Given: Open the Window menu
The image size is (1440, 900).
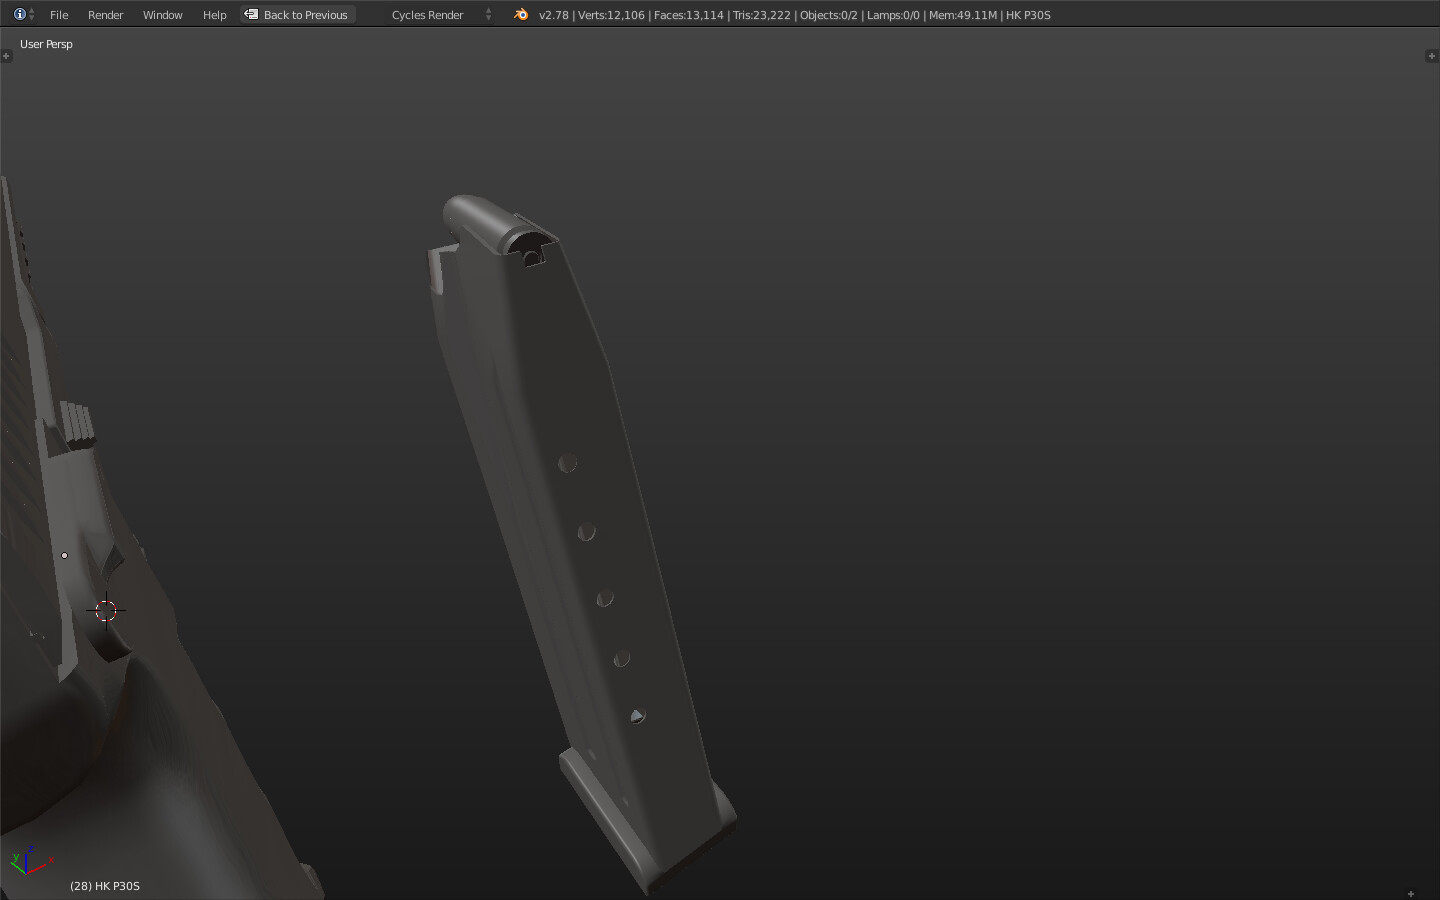Looking at the screenshot, I should point(162,15).
